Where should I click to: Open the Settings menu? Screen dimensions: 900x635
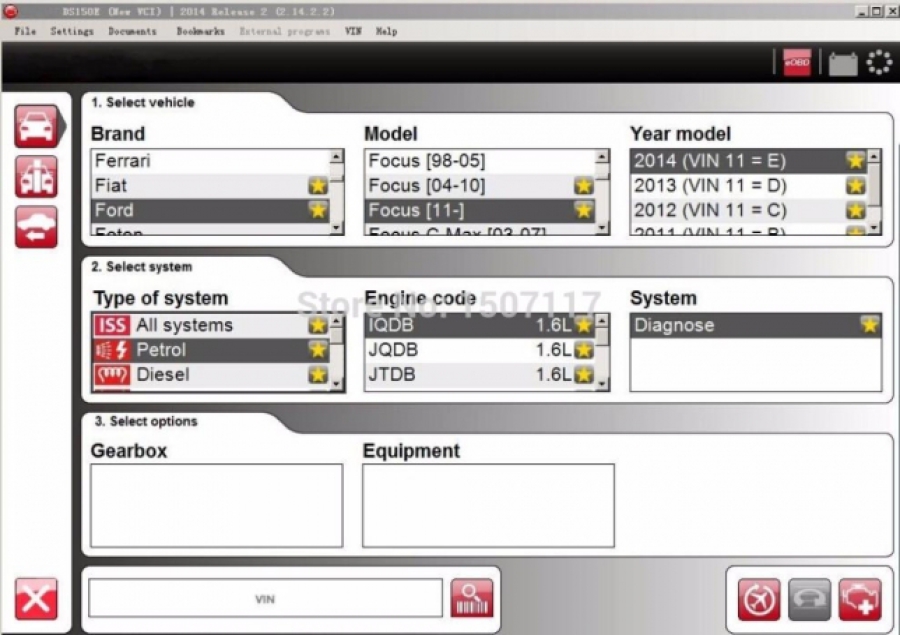(x=72, y=31)
